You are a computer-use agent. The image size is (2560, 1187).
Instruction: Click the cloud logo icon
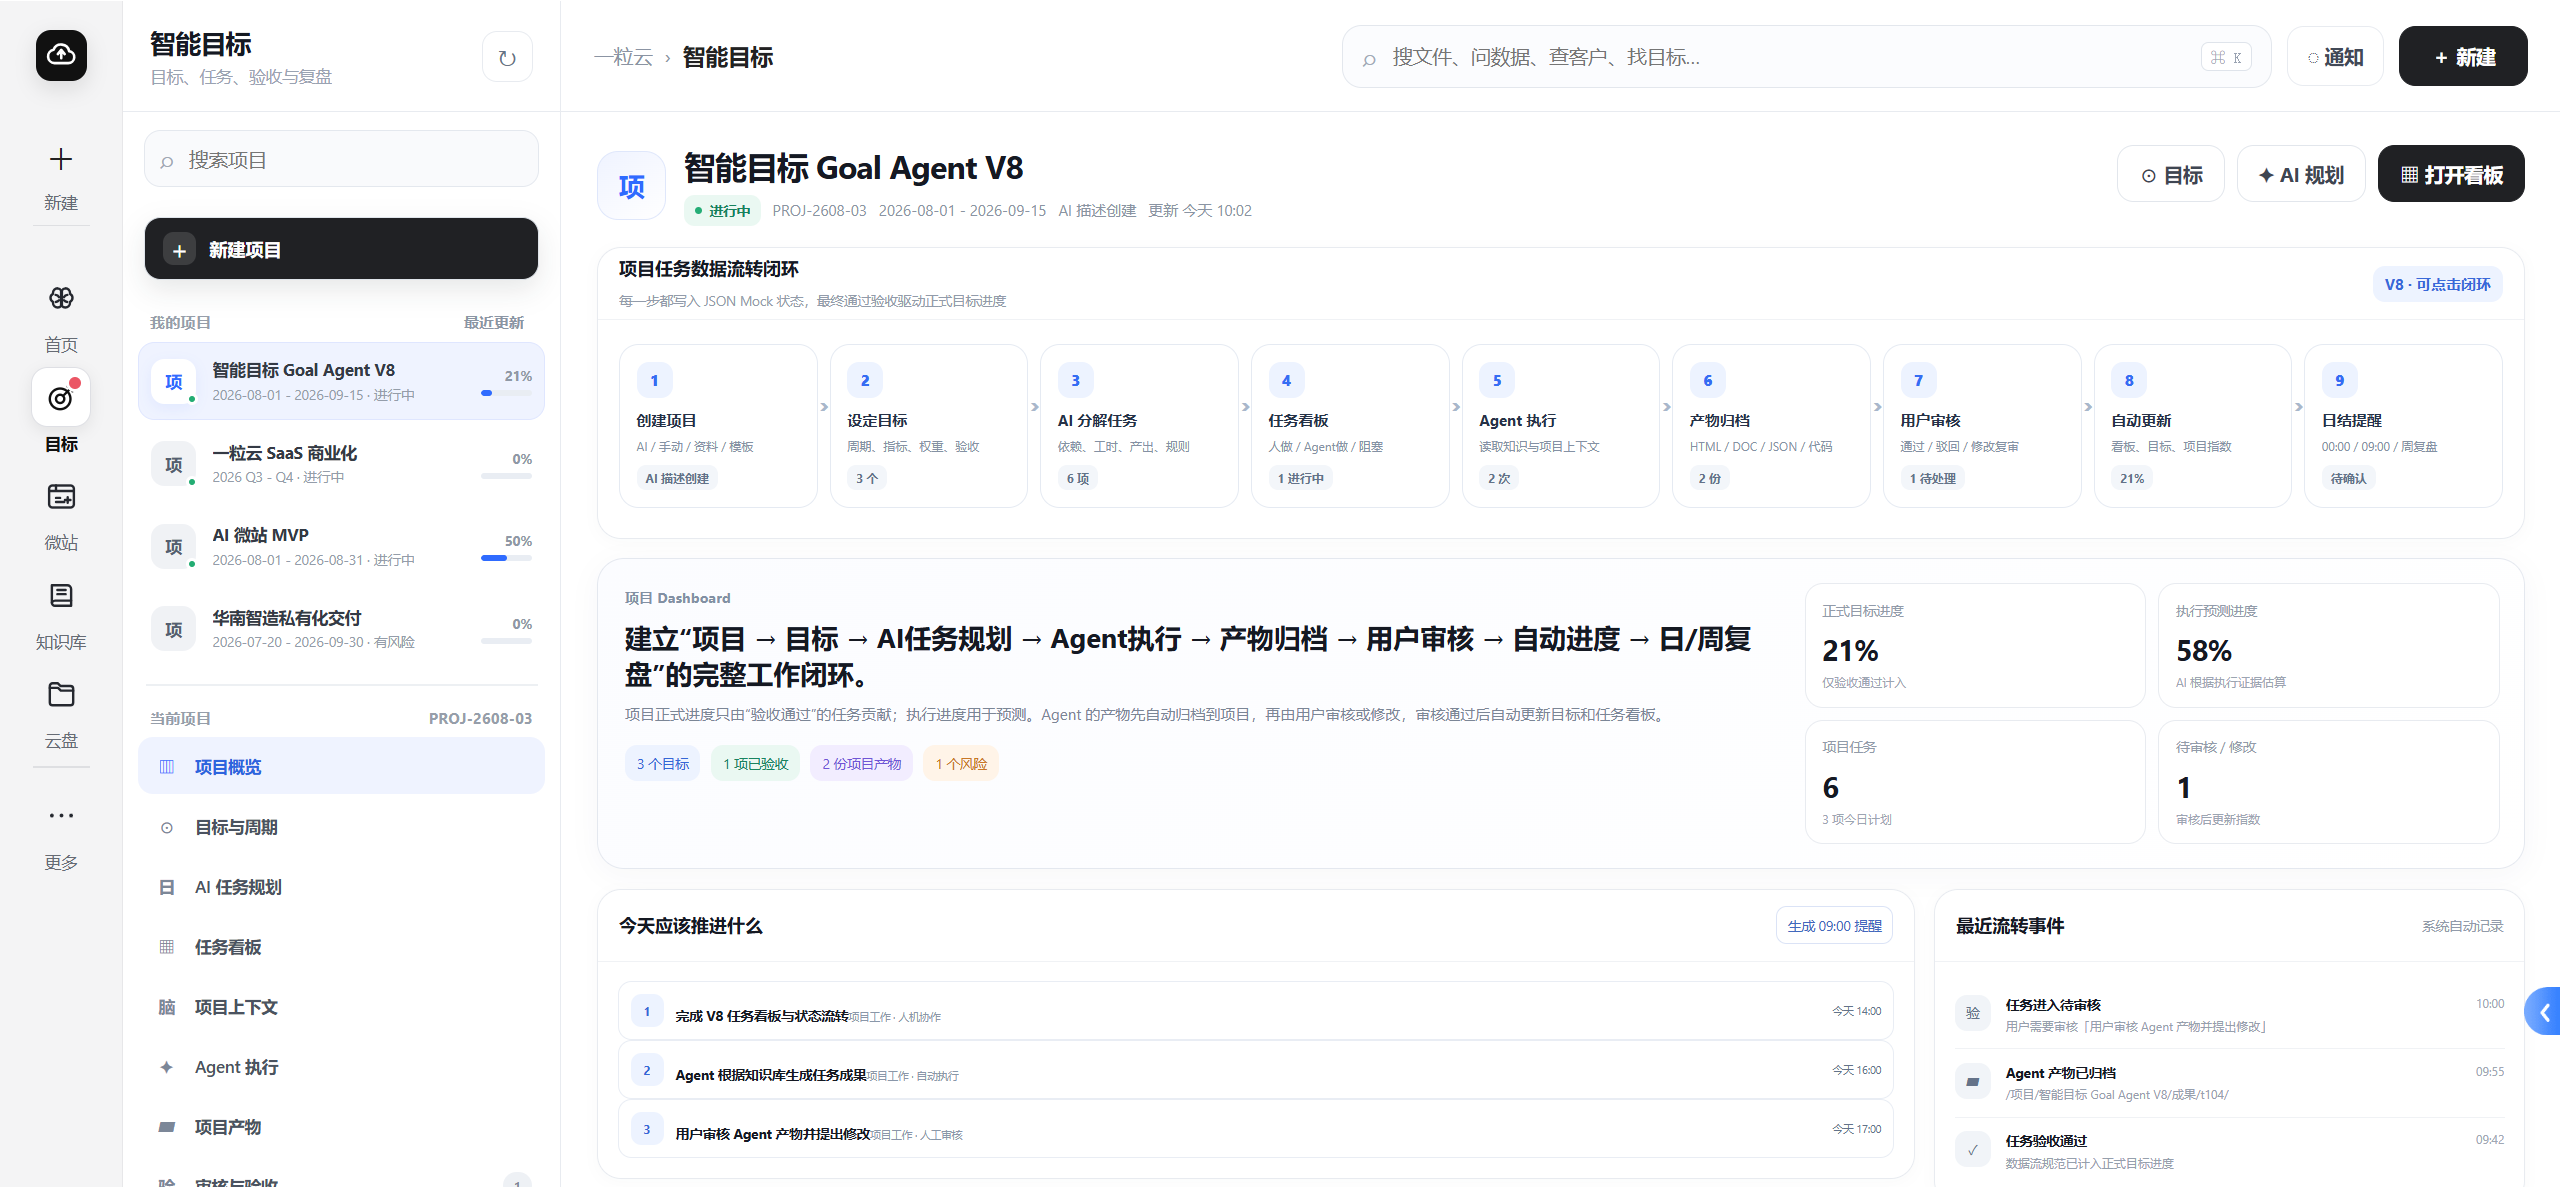(61, 55)
